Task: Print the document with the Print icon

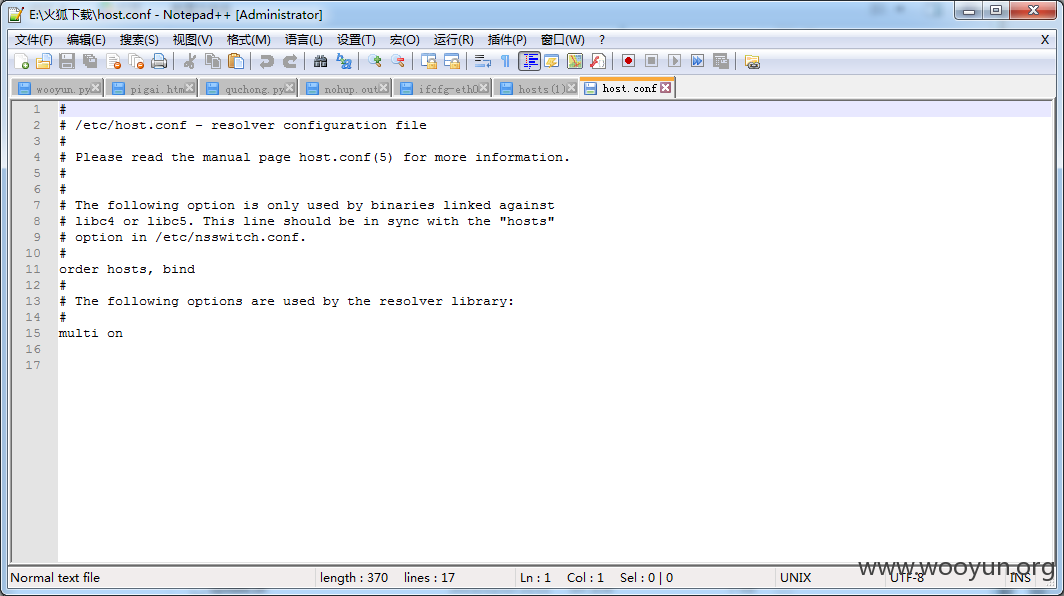Action: coord(159,62)
